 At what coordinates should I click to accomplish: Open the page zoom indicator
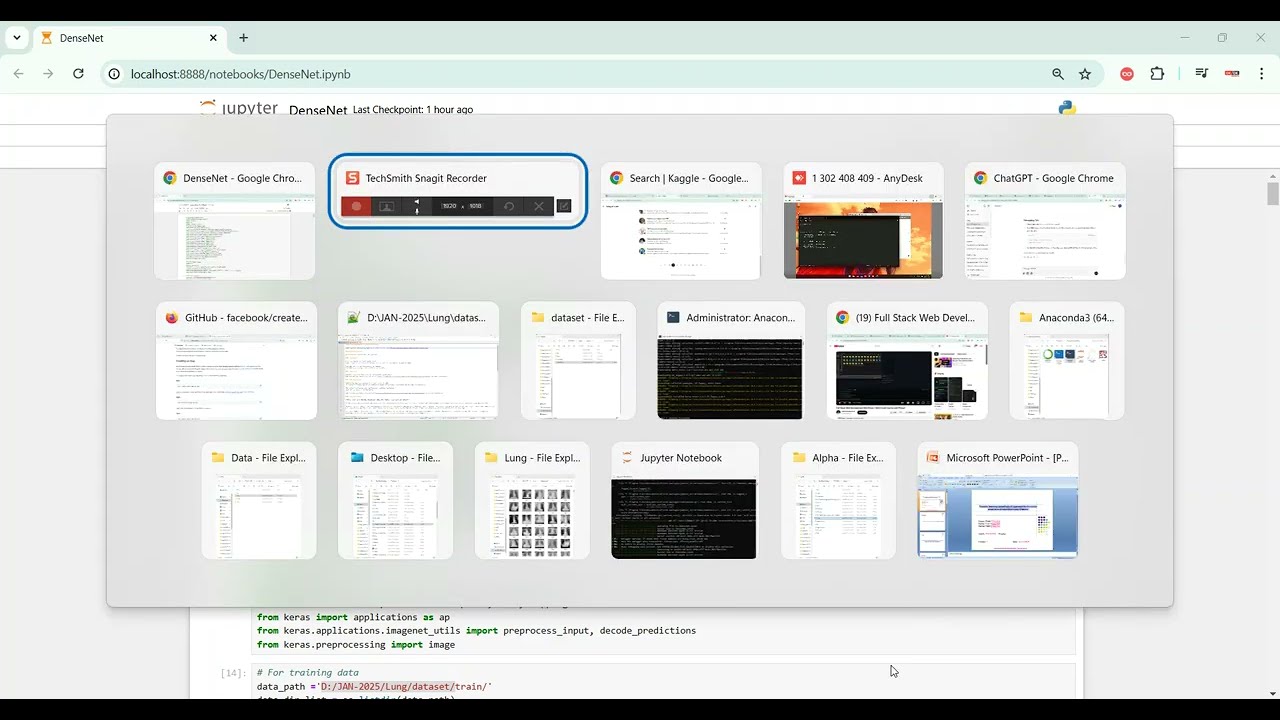1058,74
